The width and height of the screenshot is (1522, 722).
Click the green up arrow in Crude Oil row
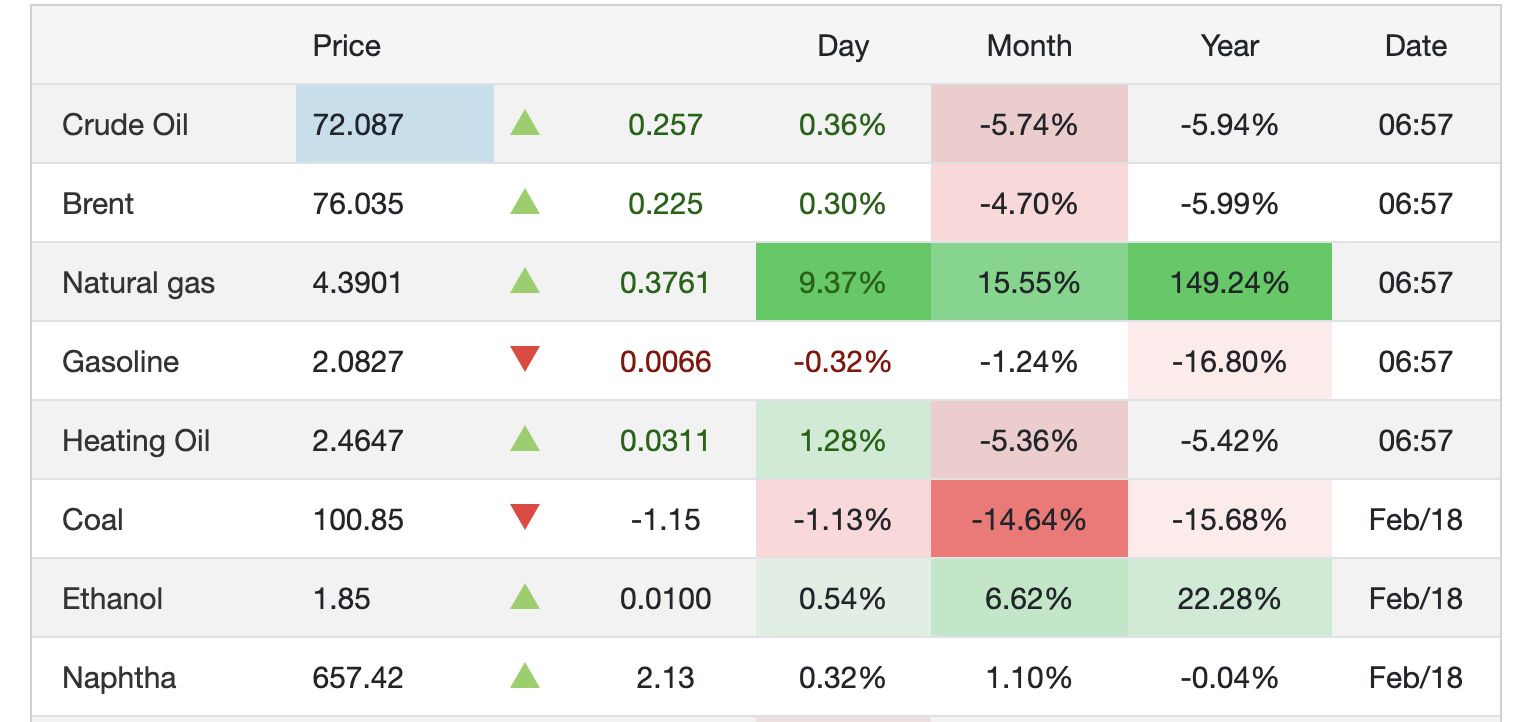point(525,123)
